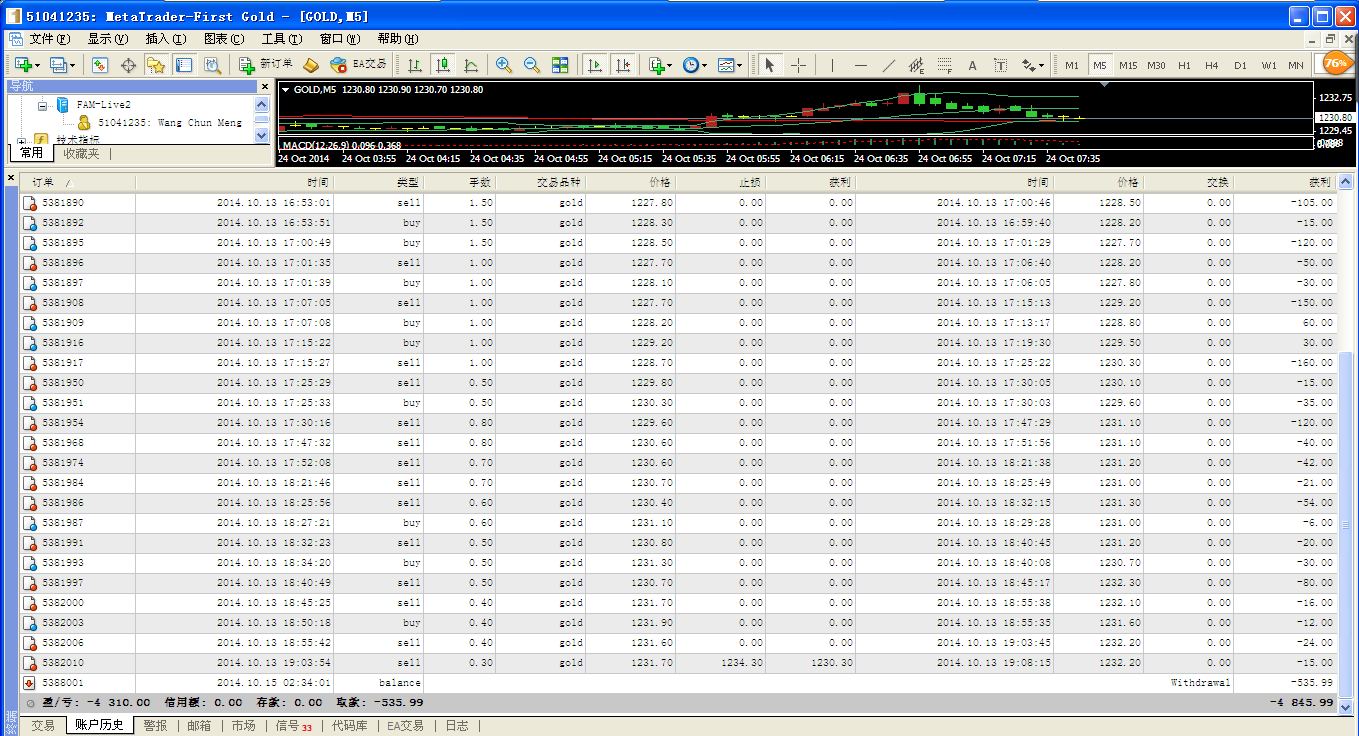Viewport: 1359px width, 736px height.
Task: Switch chart to line chart
Action: (471, 65)
